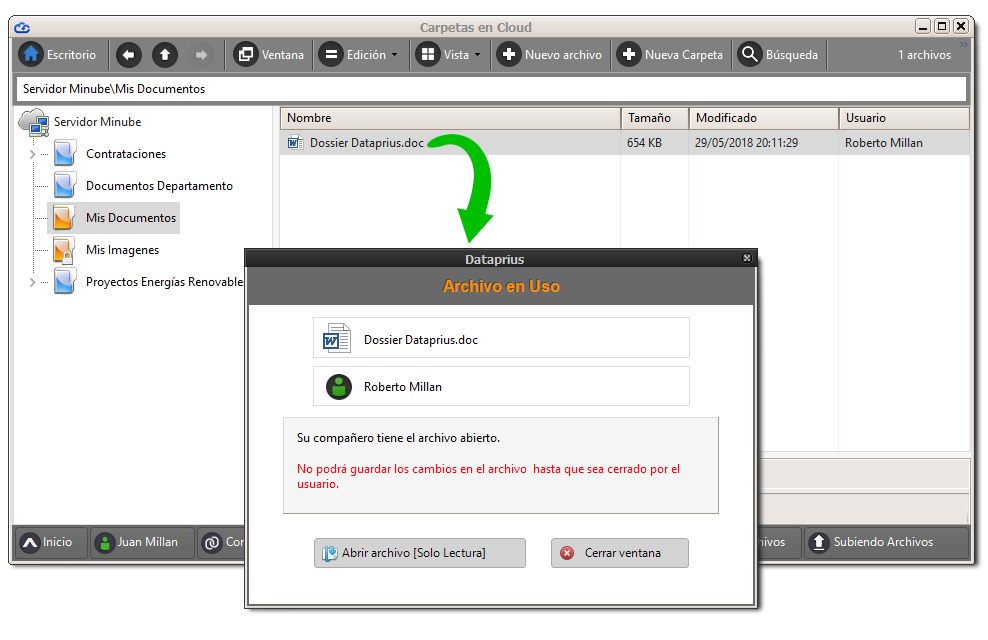Image resolution: width=988 pixels, height=640 pixels.
Task: Click the green user icon beside Roberto Millan
Action: [339, 387]
